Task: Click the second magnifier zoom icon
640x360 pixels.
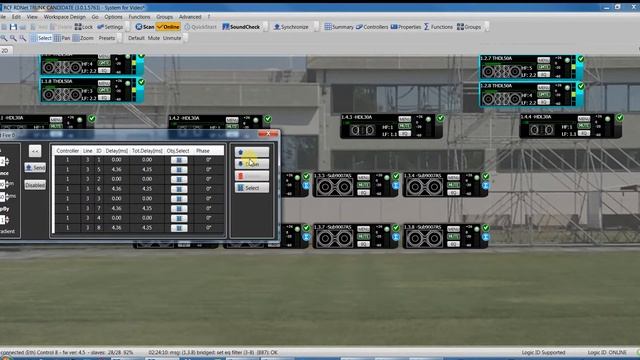Action: click(13, 38)
